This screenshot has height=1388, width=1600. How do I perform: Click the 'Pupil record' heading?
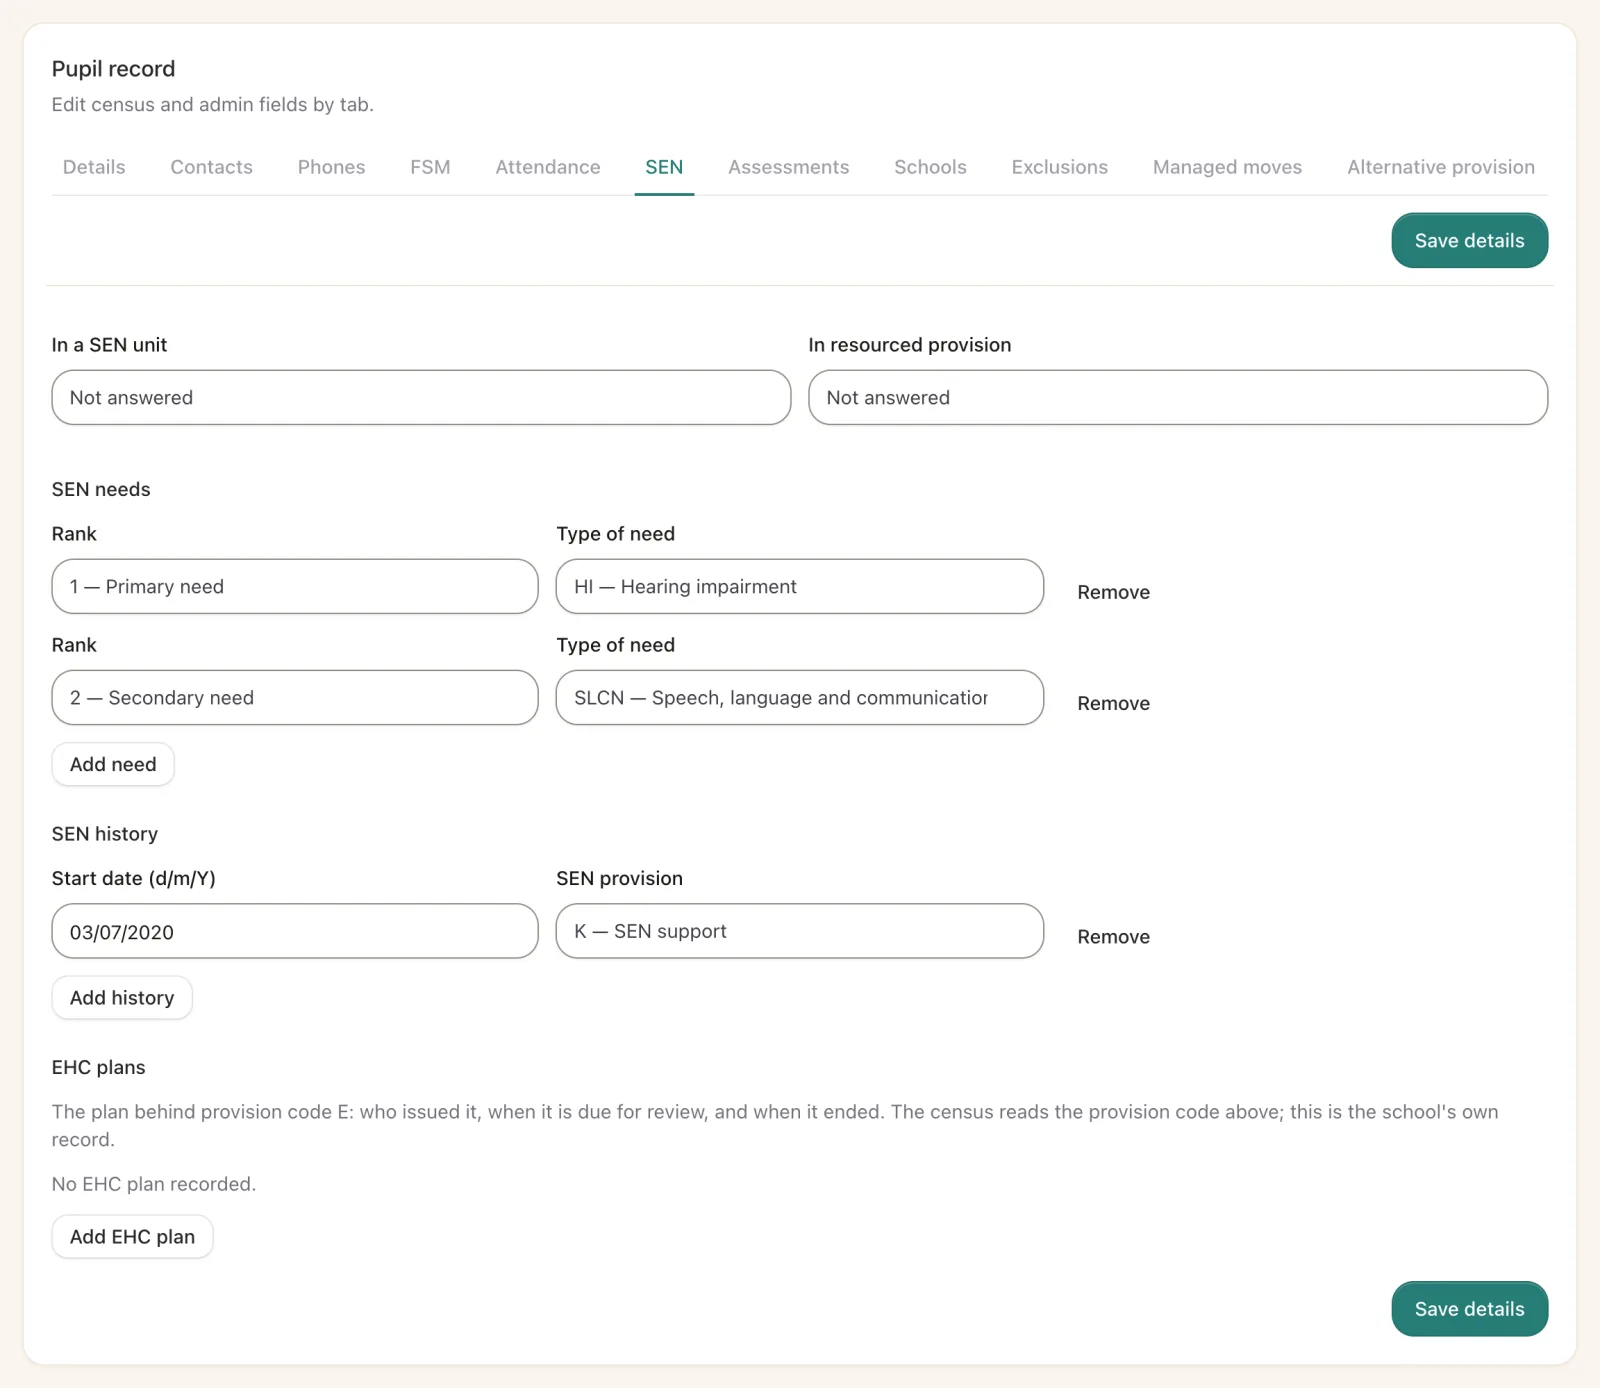[113, 69]
